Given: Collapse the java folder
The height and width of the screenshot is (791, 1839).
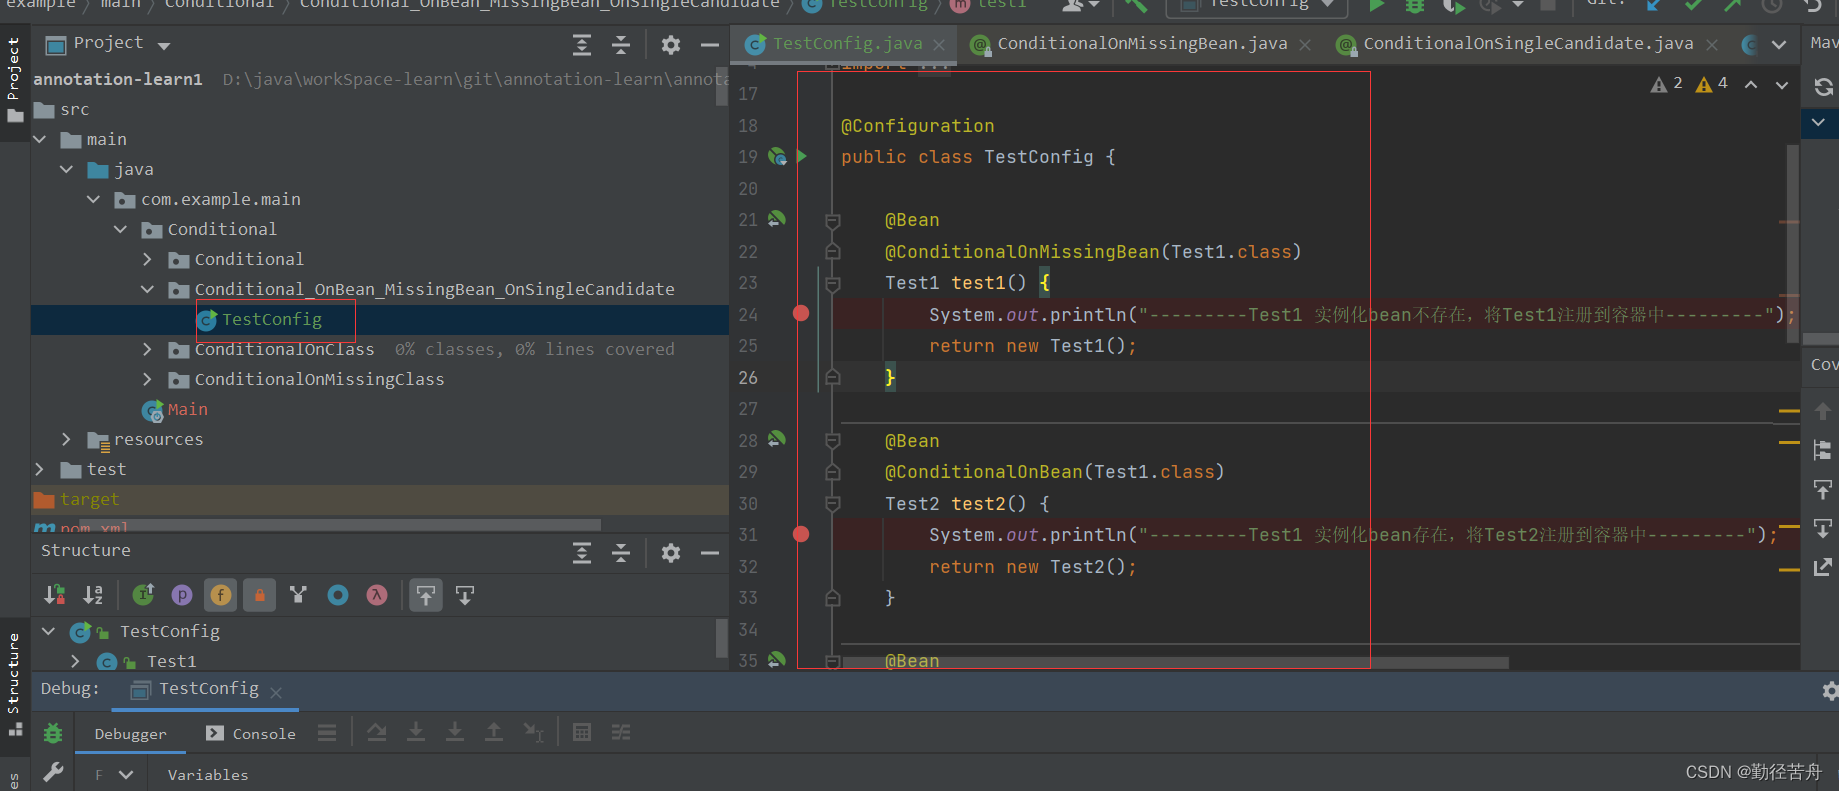Looking at the screenshot, I should (67, 169).
